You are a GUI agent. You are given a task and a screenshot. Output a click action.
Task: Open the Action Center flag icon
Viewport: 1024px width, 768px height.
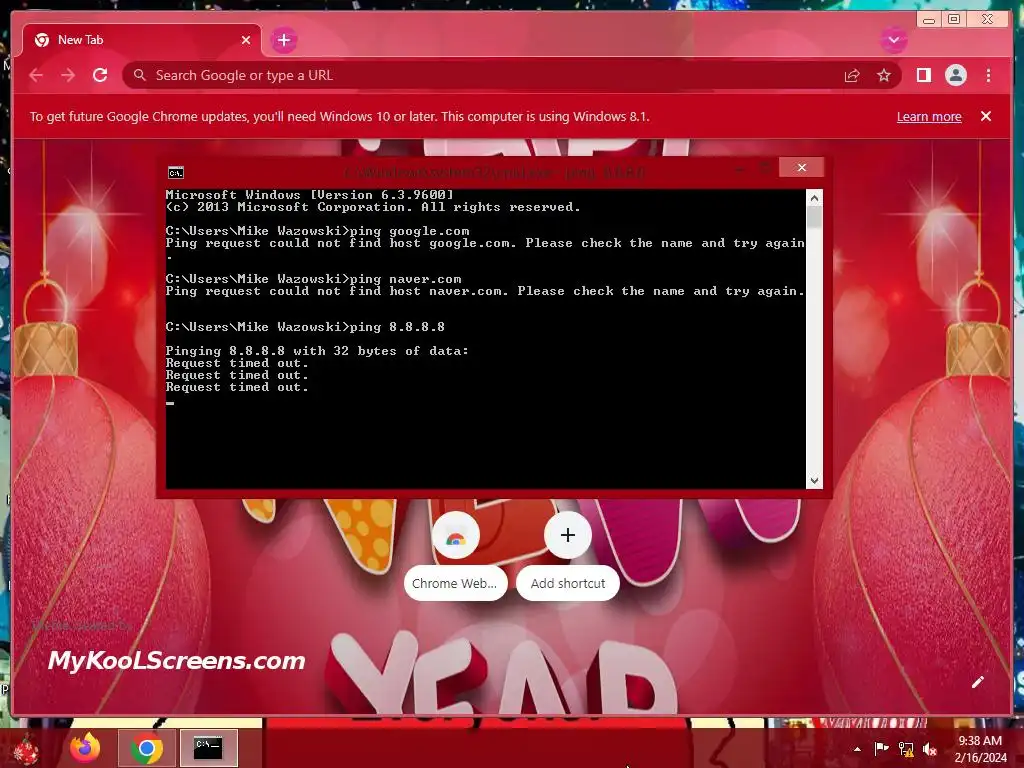(881, 749)
